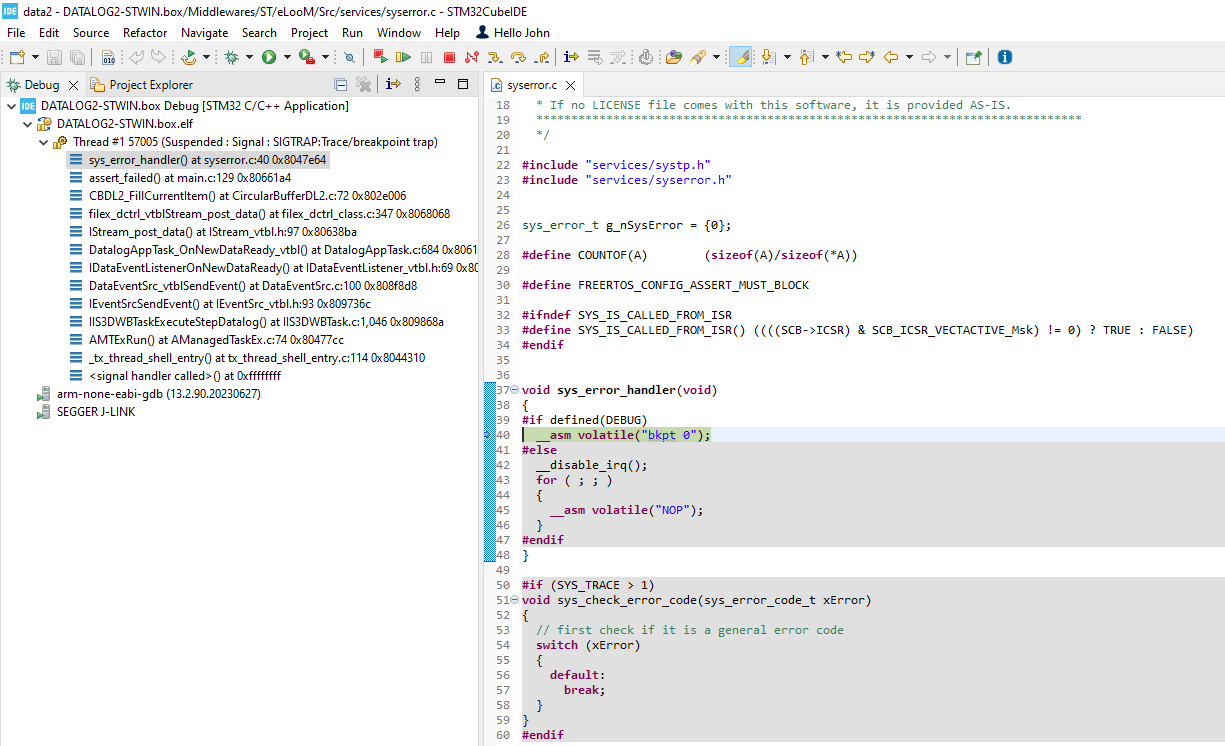Step Return from current function

tap(540, 56)
